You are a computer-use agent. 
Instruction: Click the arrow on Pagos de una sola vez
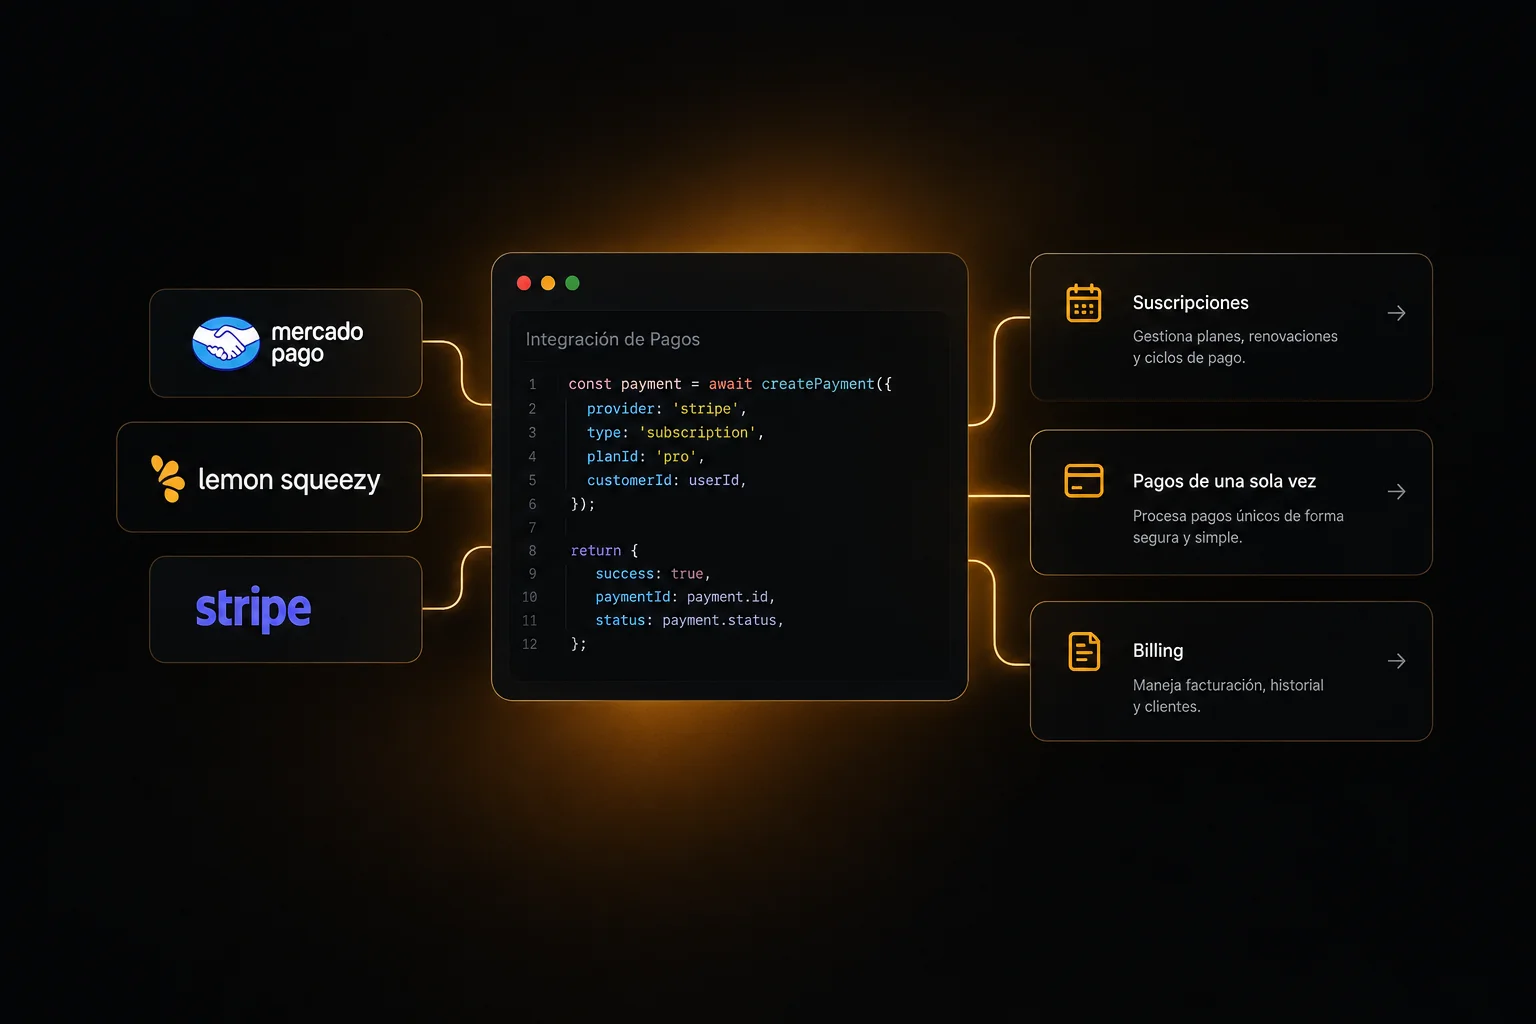pos(1397,492)
